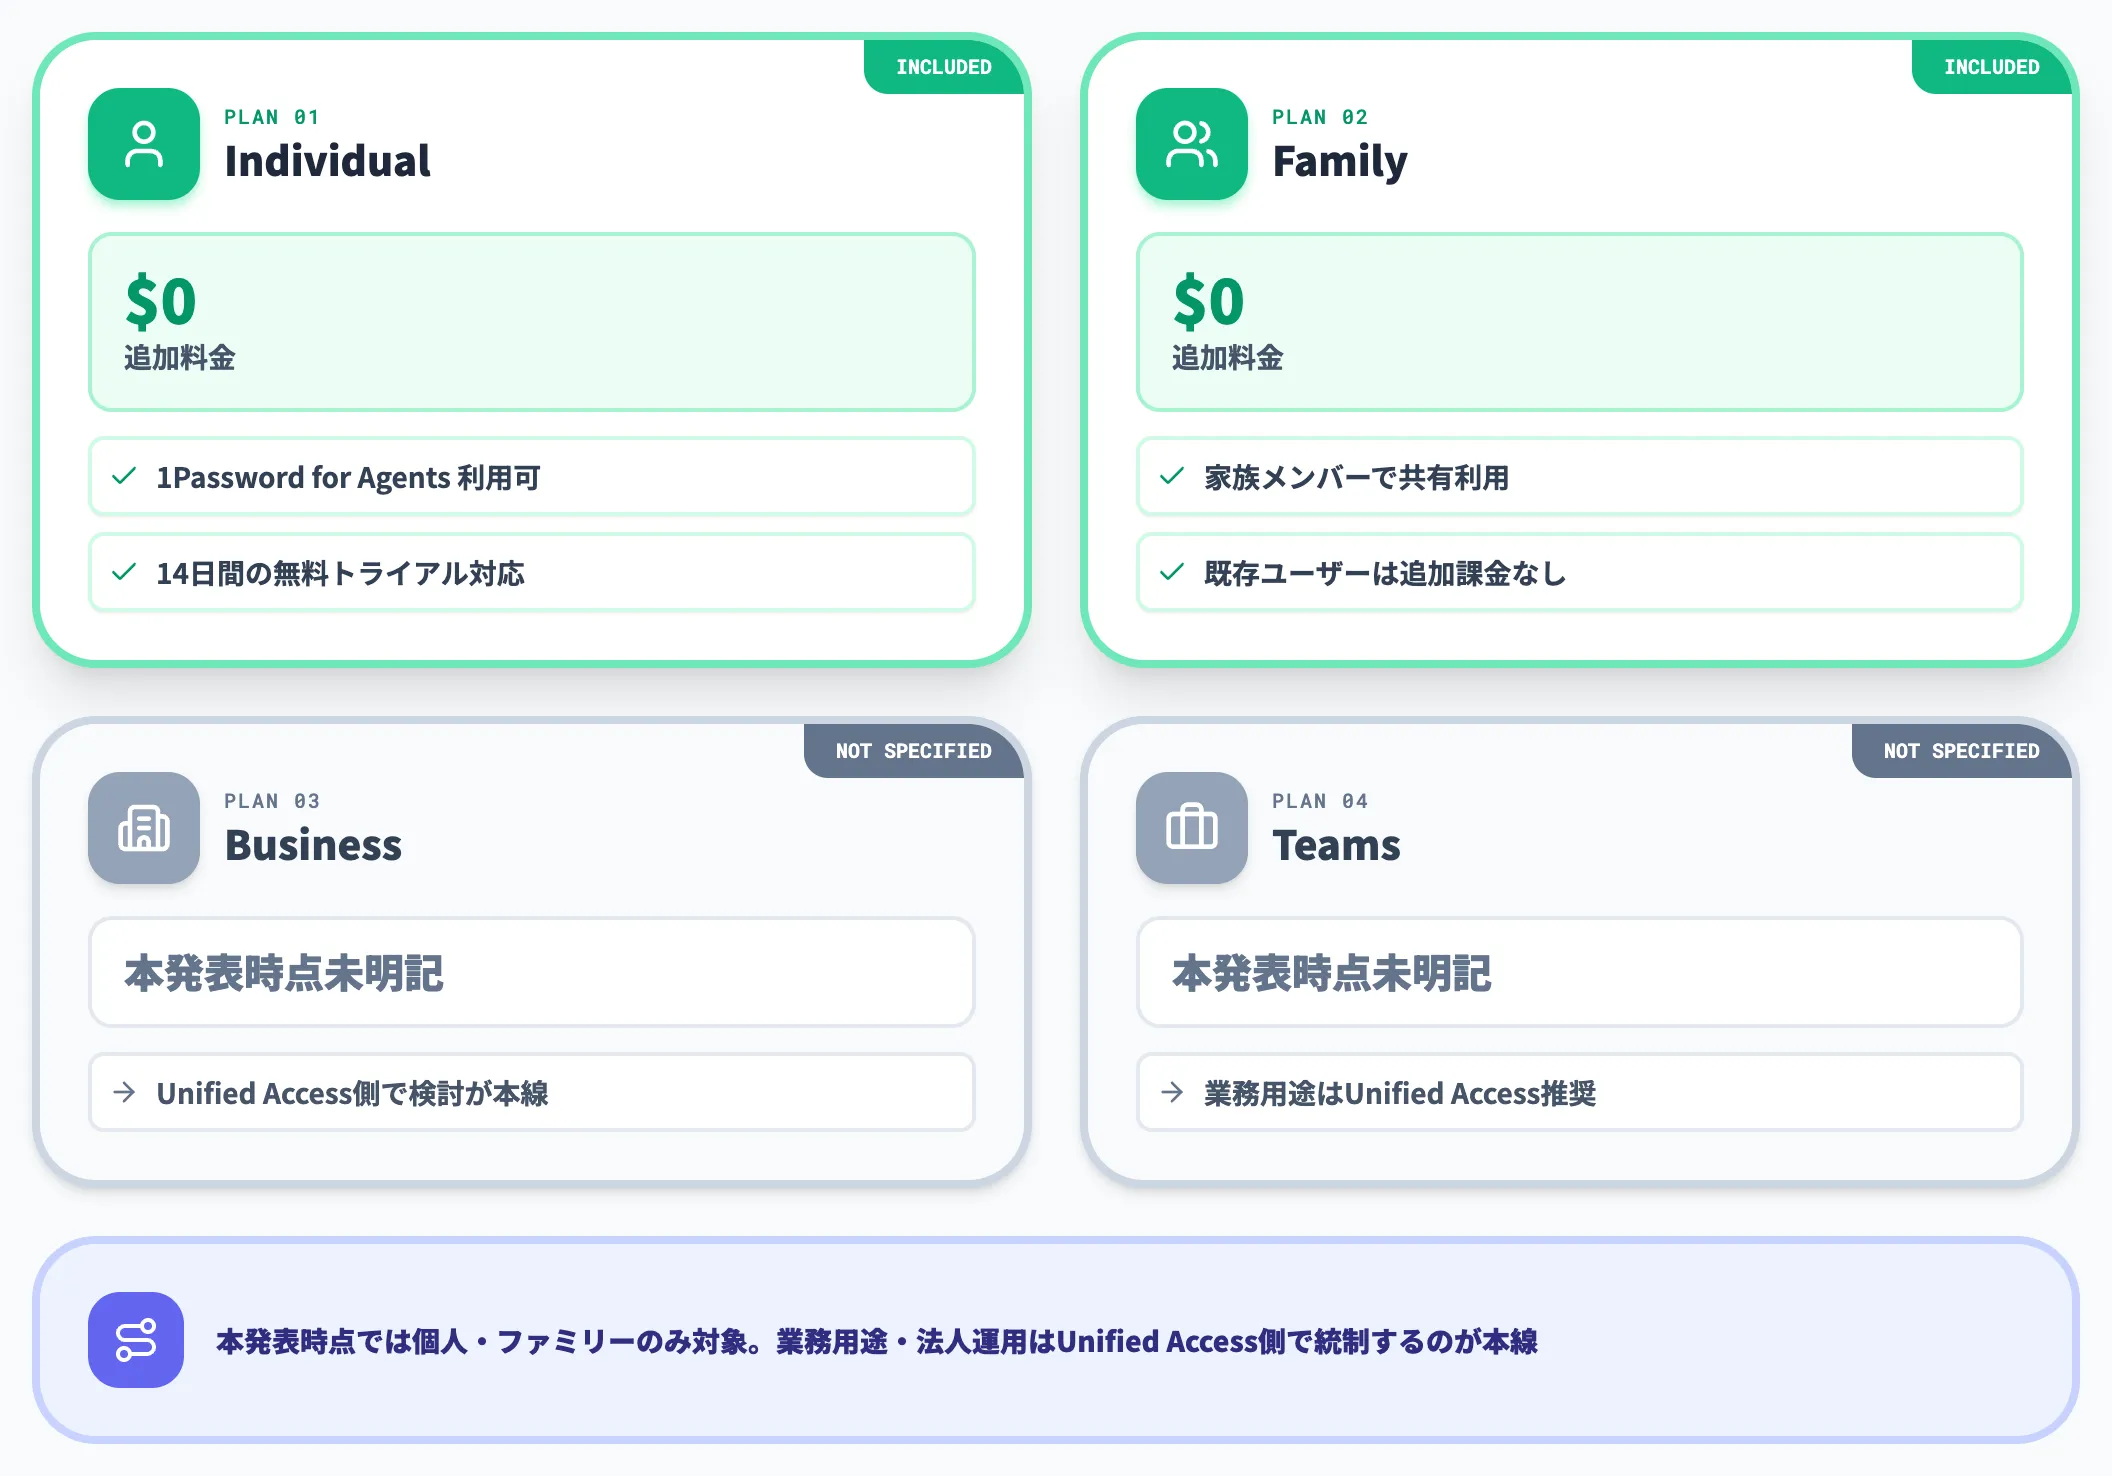Click the purple route icon in footer note
The height and width of the screenshot is (1476, 2112).
point(136,1340)
